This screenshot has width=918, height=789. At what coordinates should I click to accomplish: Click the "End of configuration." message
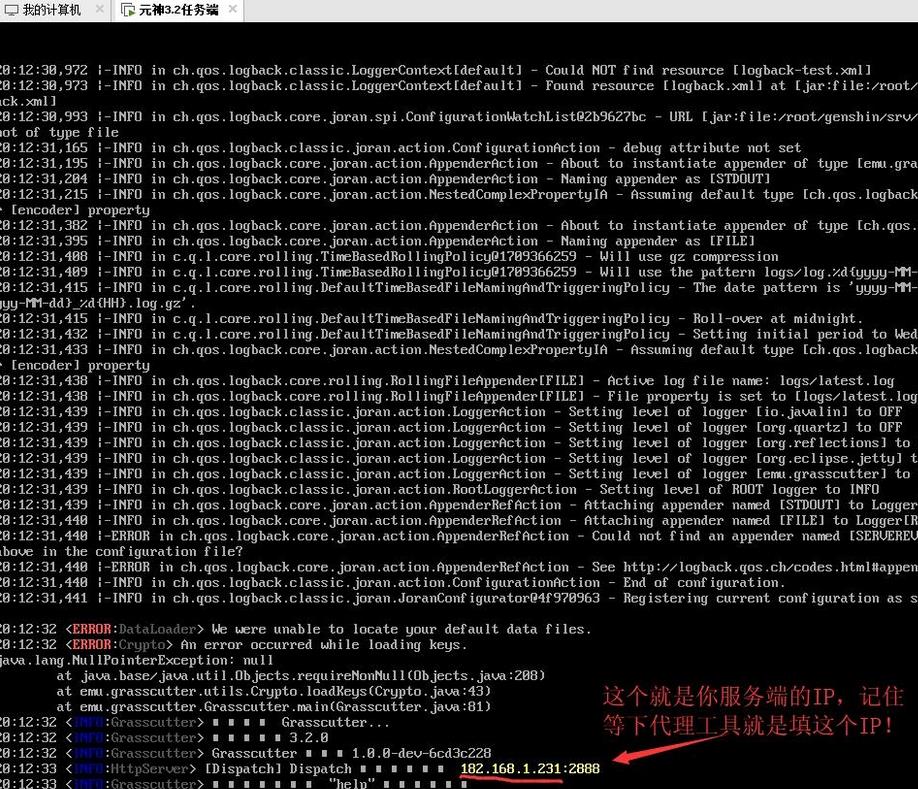pyautogui.click(x=703, y=583)
